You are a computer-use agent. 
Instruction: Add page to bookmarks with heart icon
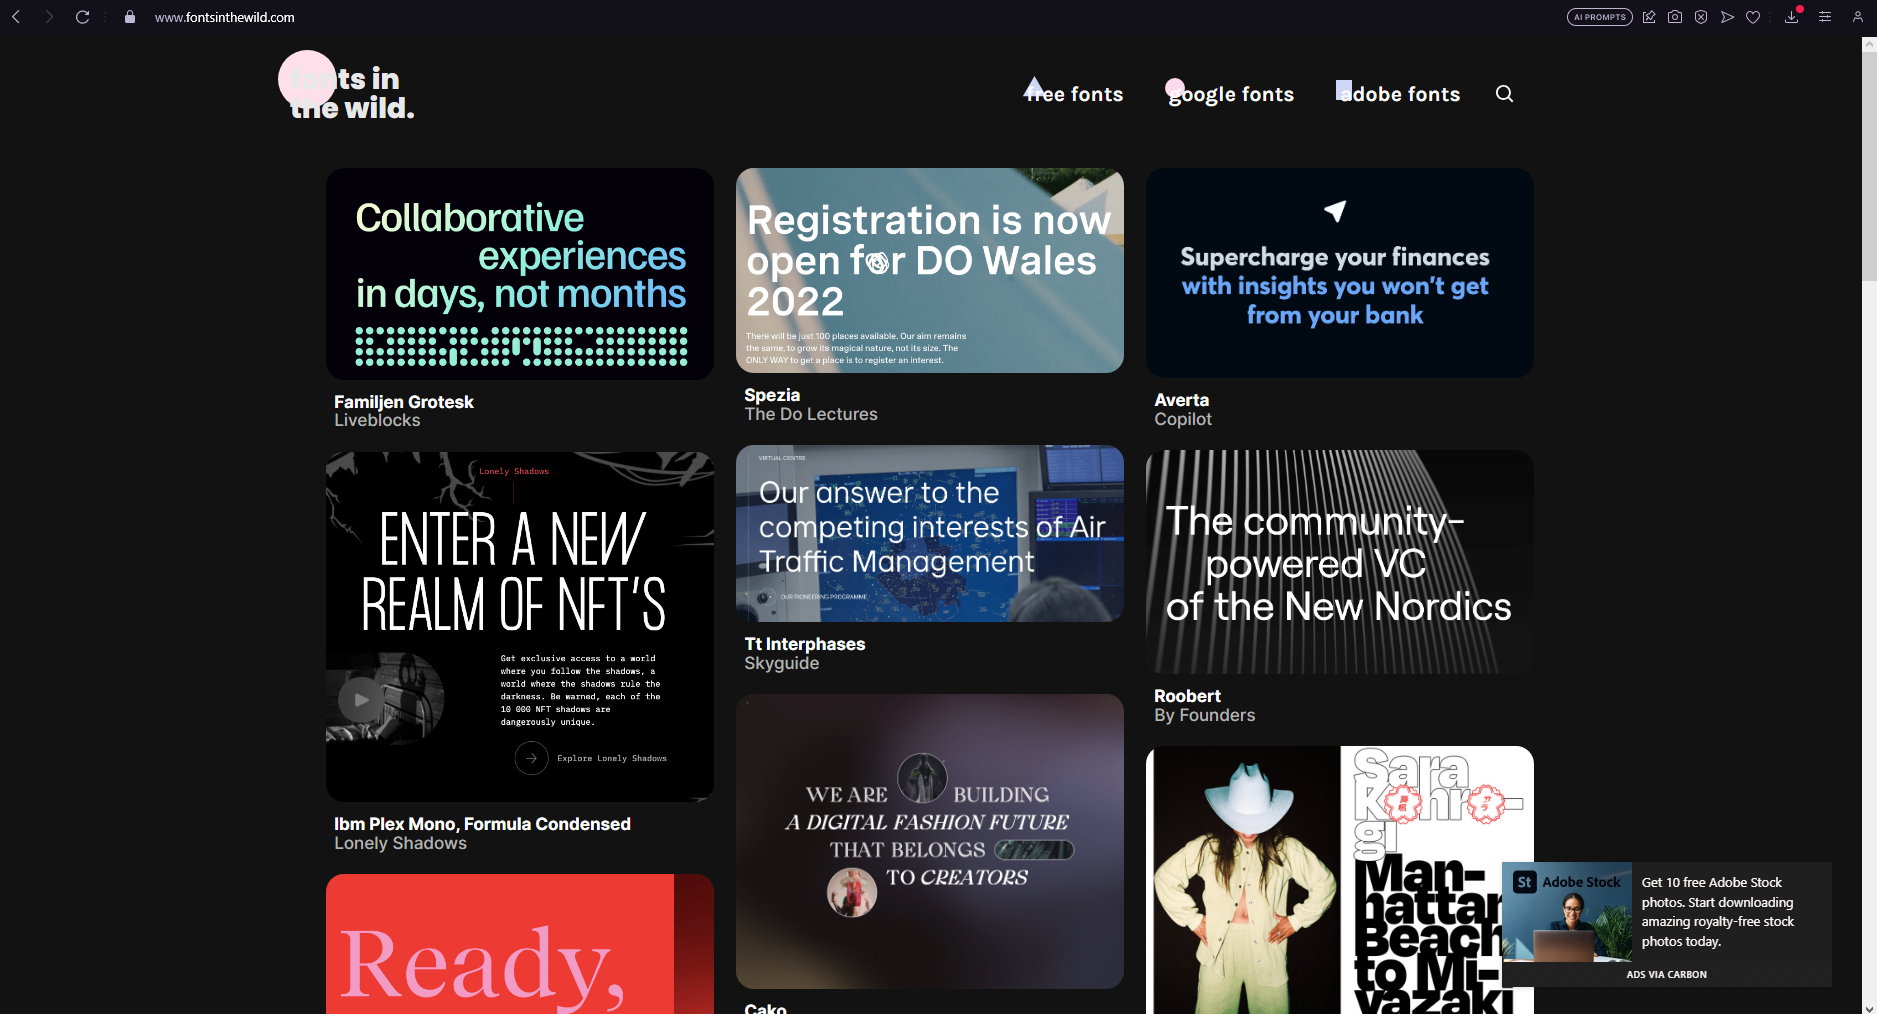point(1753,17)
